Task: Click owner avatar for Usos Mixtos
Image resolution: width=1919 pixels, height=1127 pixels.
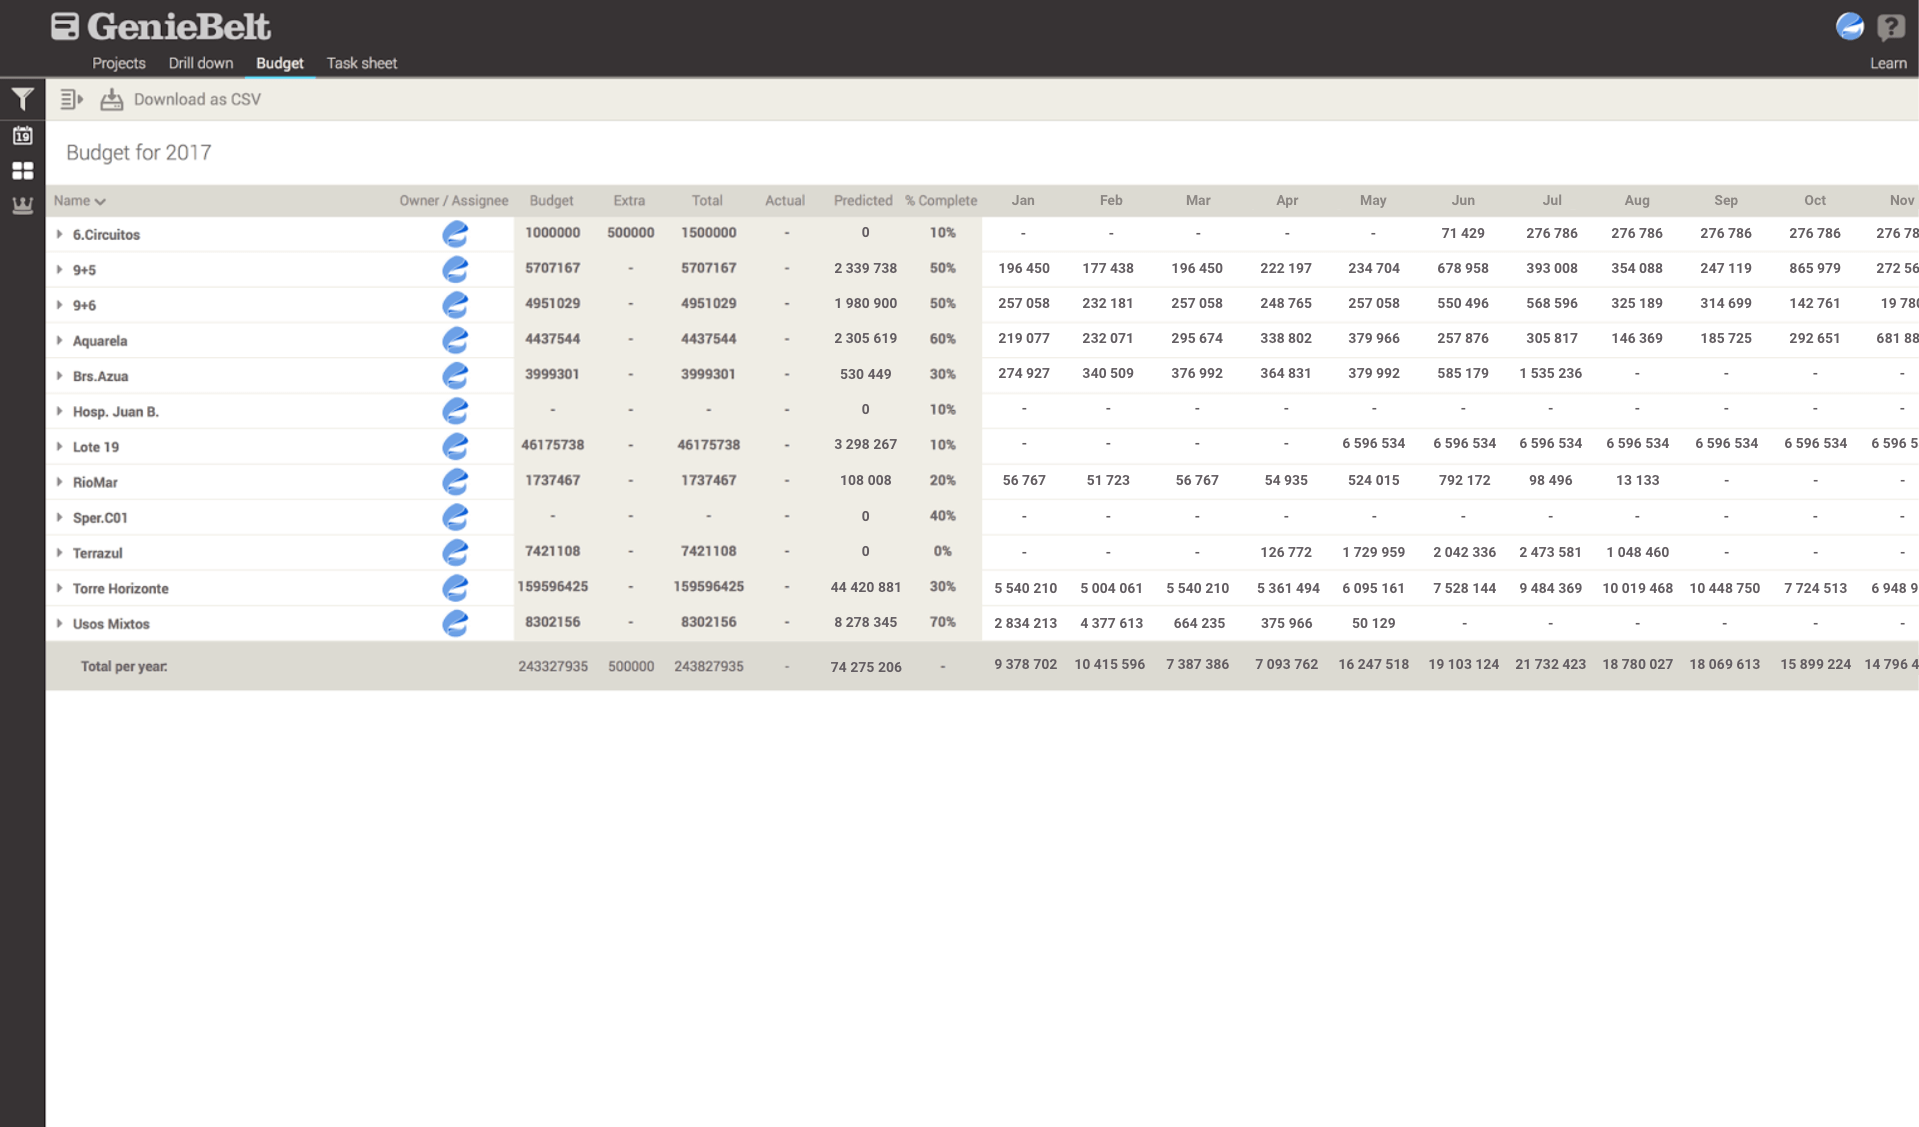Action: point(455,623)
